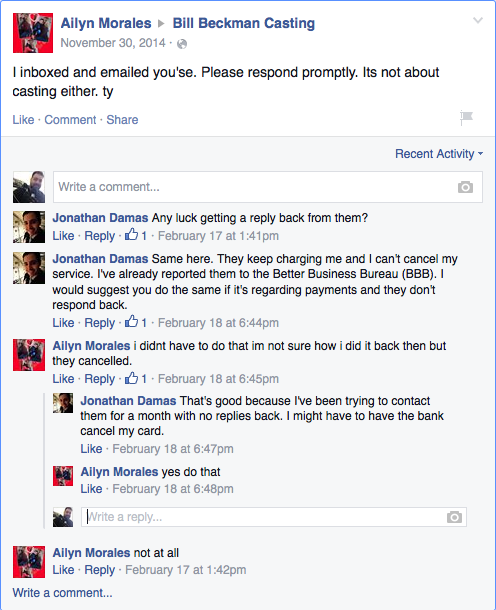Focus the 'Write a reply...' input field

273,517
